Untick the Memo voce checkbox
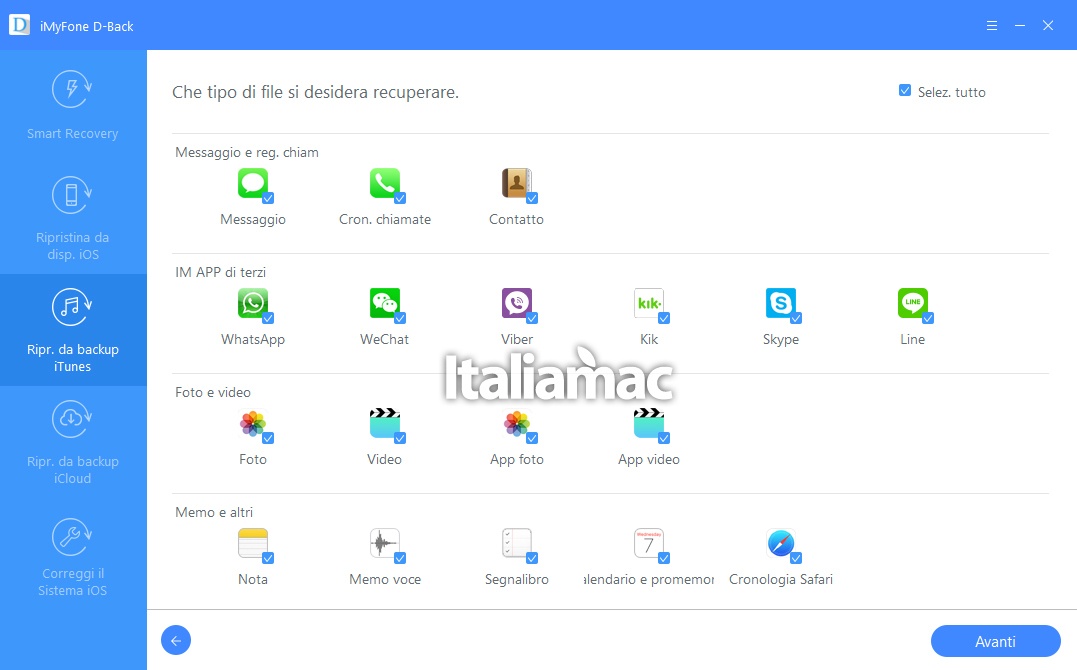Screen dimensions: 1077x670 click(400, 558)
